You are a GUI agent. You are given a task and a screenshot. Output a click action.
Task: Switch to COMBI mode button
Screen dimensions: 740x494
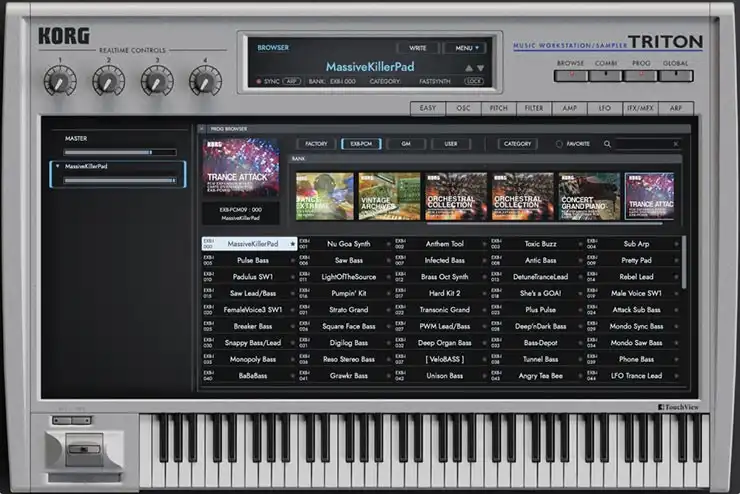[x=606, y=75]
